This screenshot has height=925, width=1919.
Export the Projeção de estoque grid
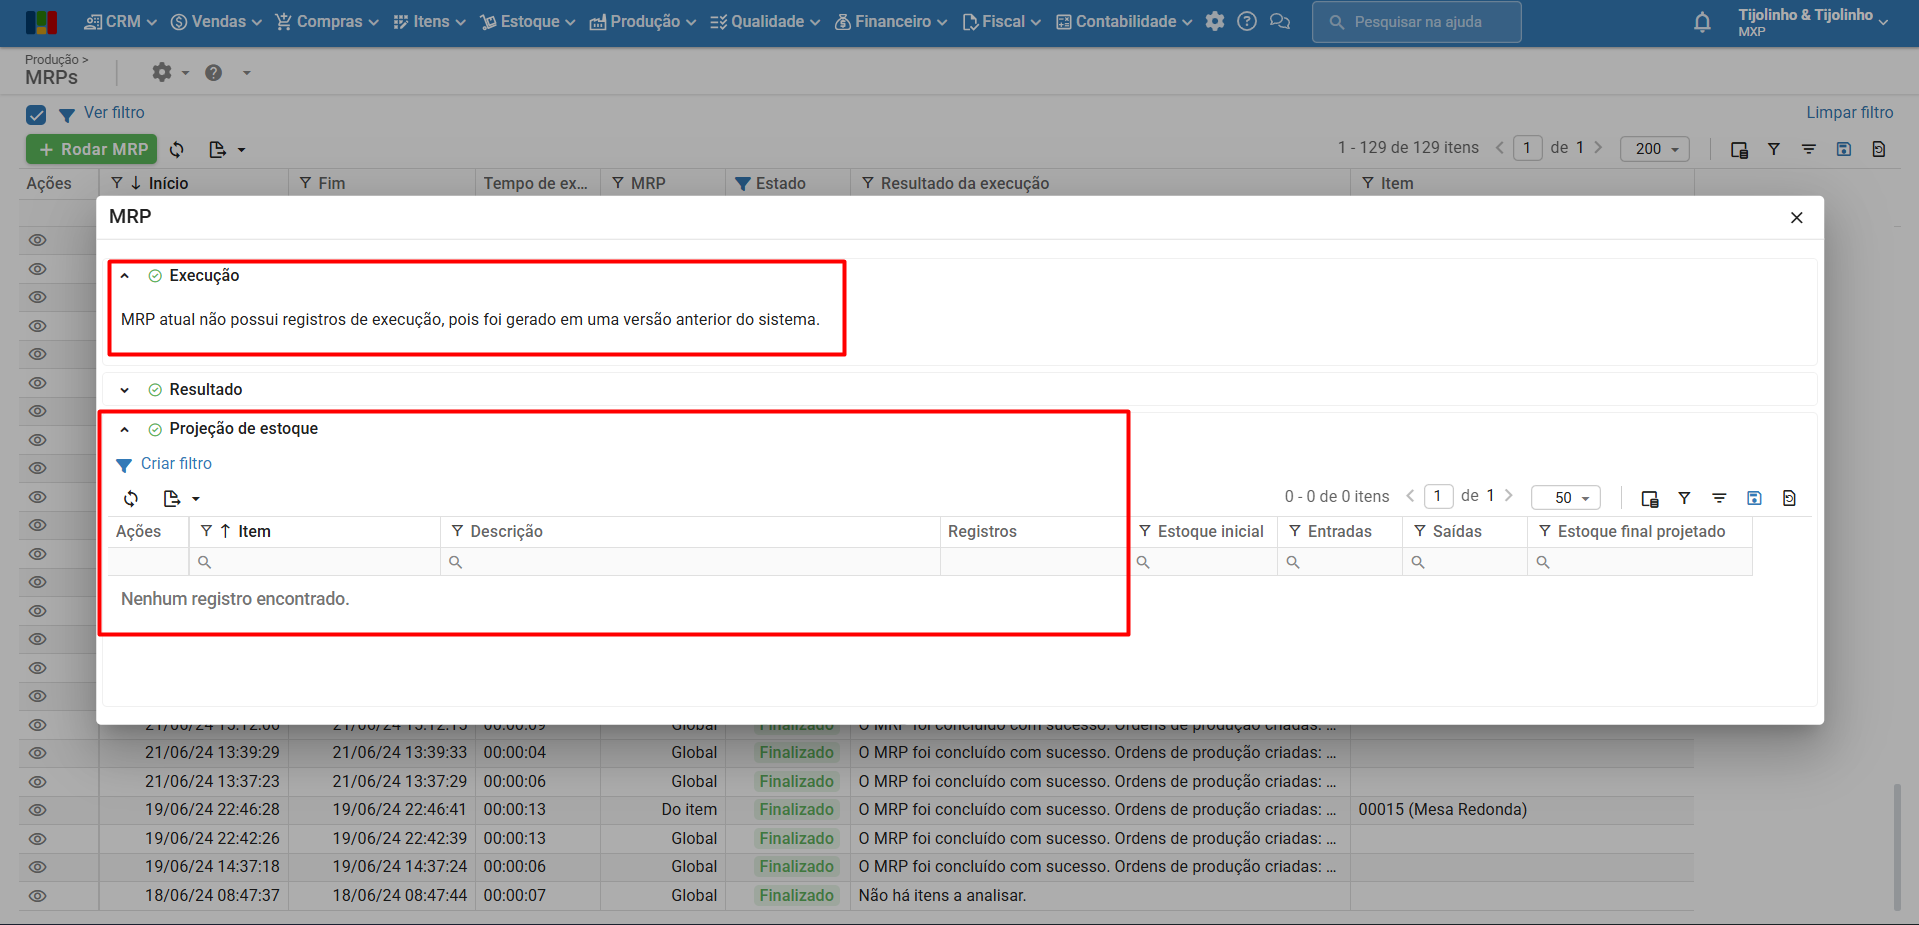tap(172, 498)
